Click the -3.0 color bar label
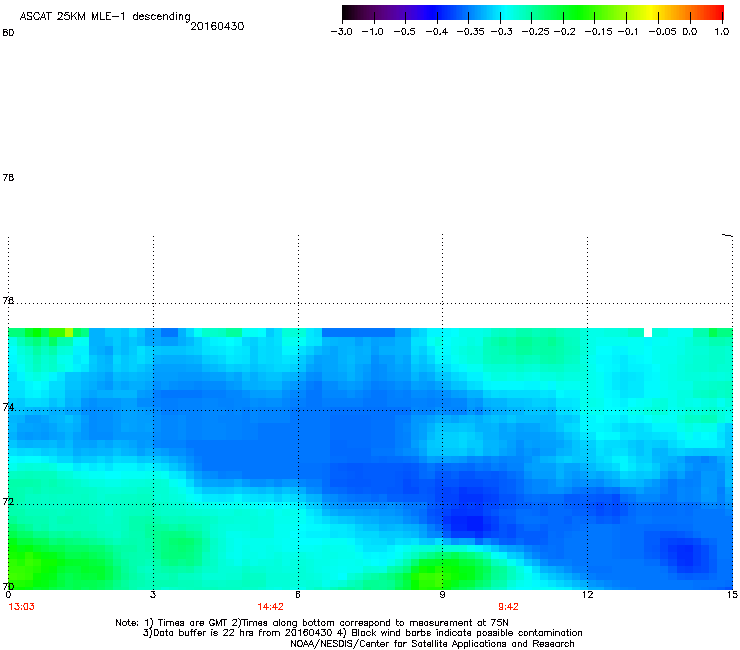Image resolution: width=740 pixels, height=650 pixels. (x=342, y=32)
